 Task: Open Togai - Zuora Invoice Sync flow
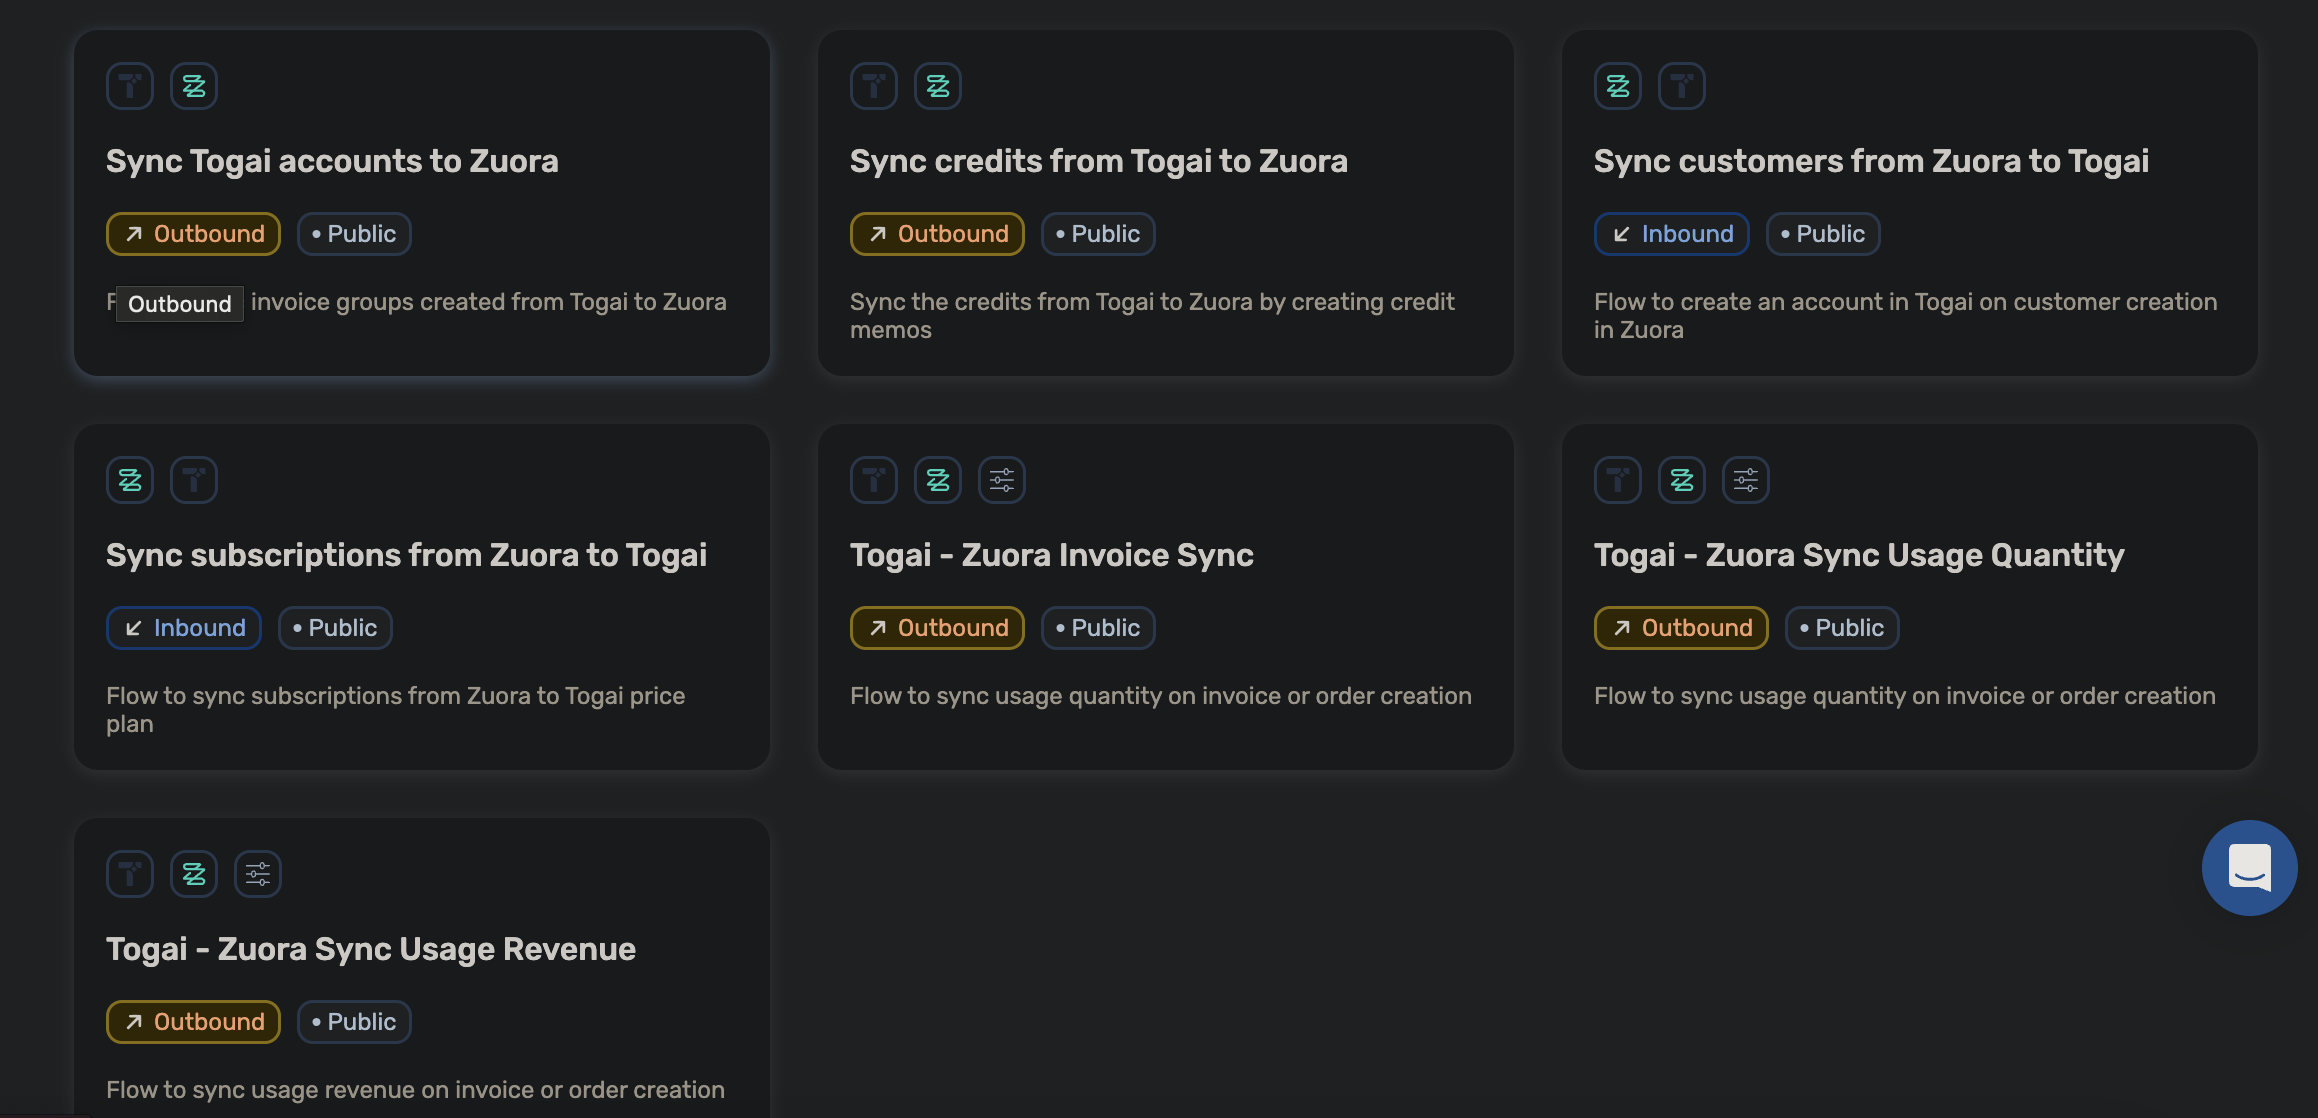click(x=1051, y=555)
